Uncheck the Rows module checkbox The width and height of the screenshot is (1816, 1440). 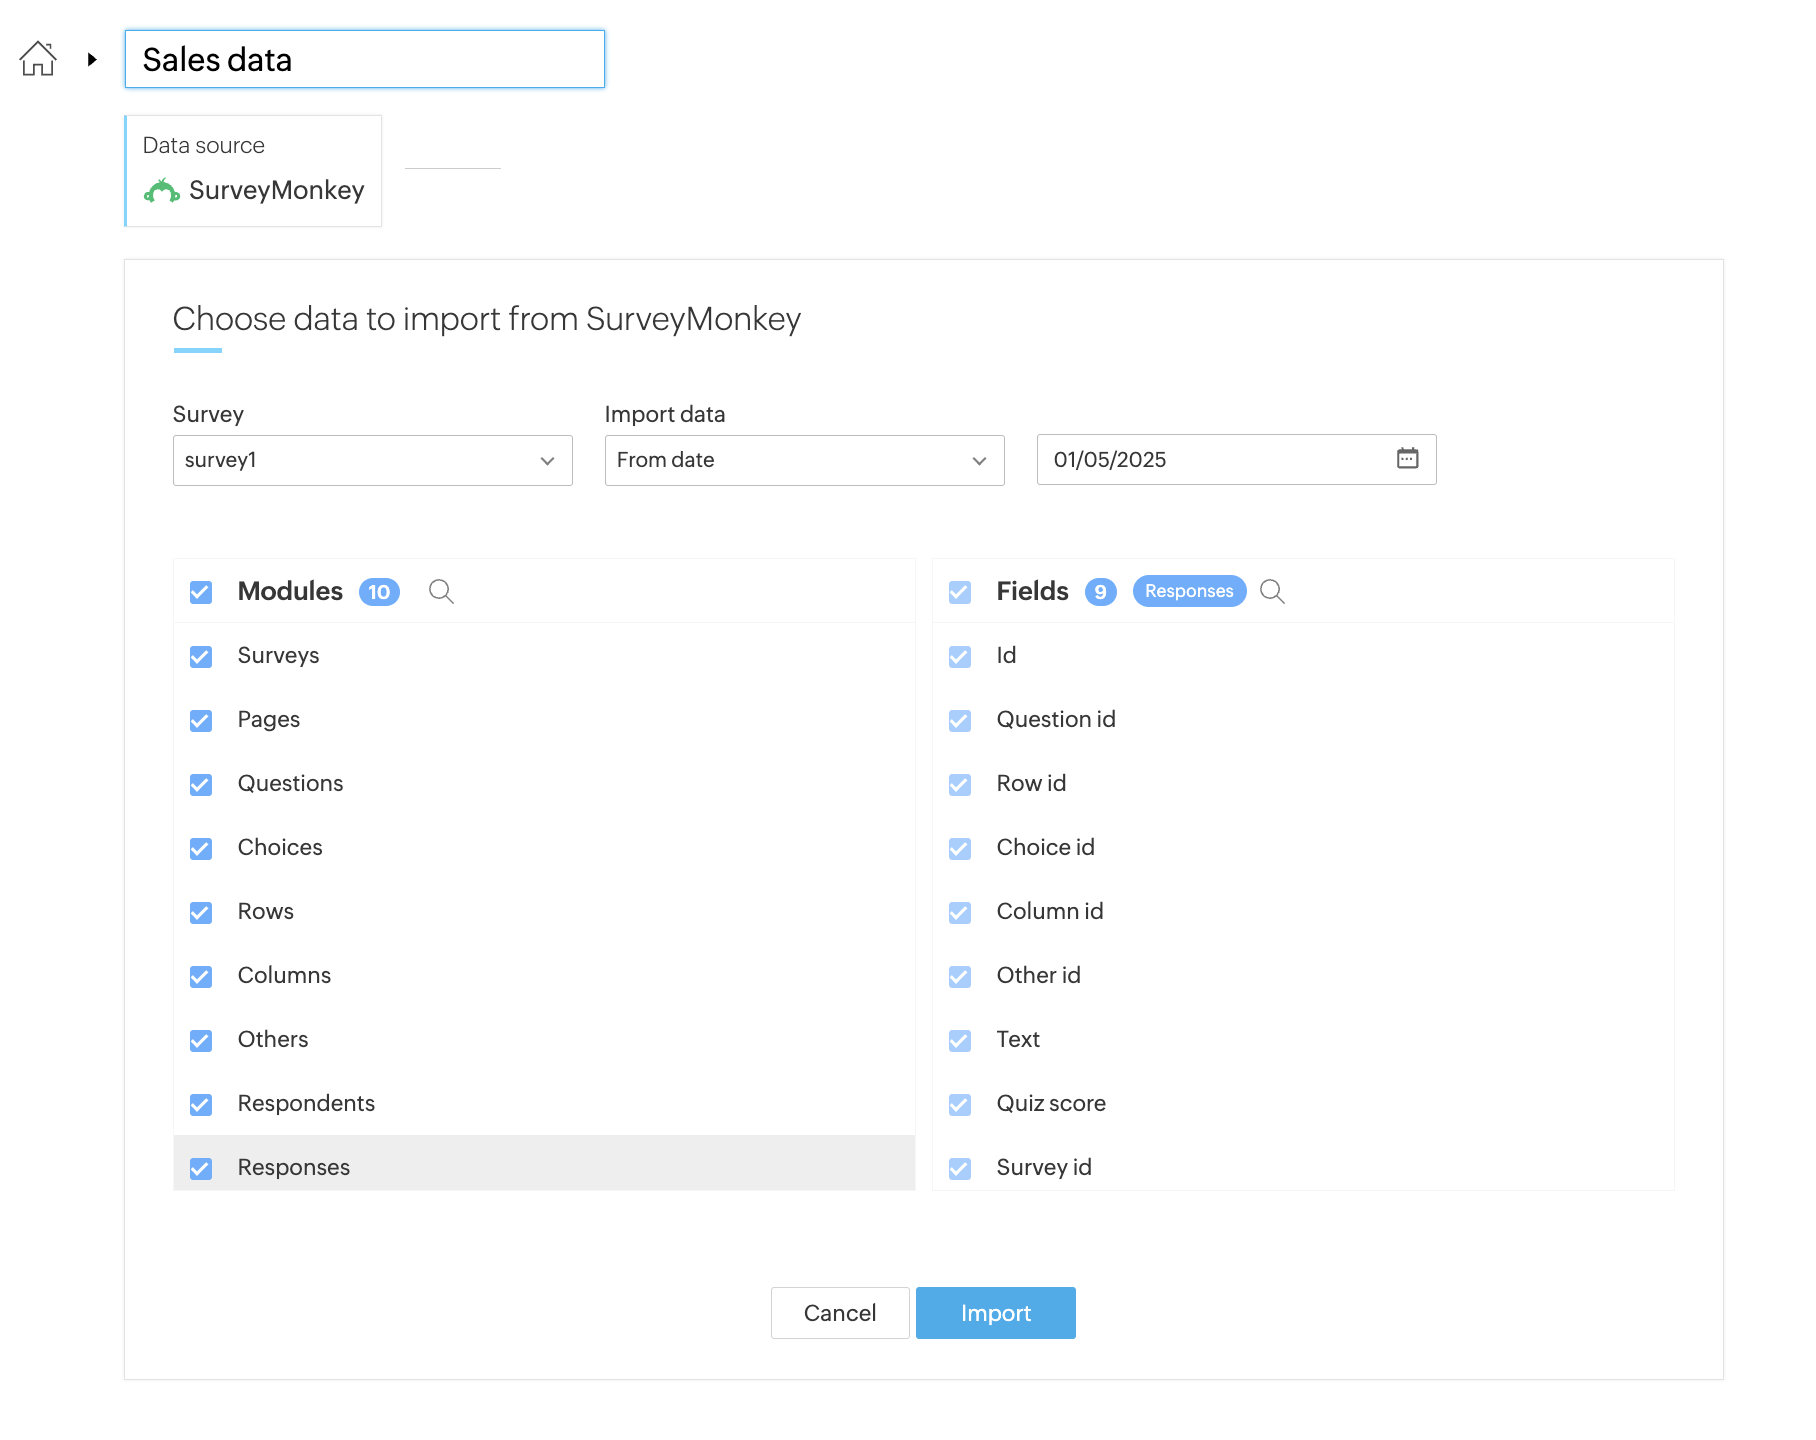click(201, 912)
